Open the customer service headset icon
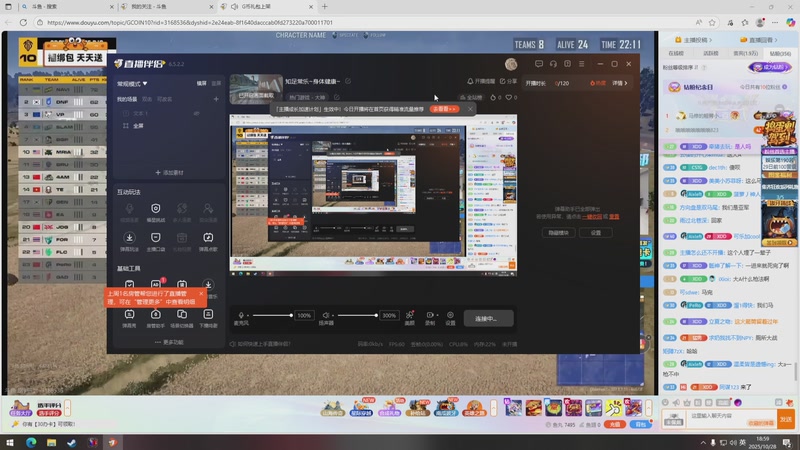Image resolution: width=800 pixels, height=450 pixels. tap(553, 64)
